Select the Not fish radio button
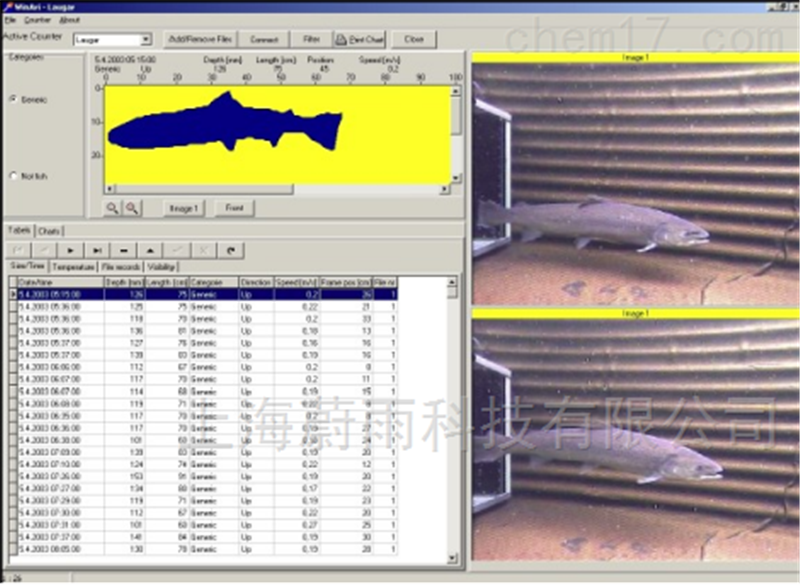Image resolution: width=800 pixels, height=585 pixels. (13, 176)
